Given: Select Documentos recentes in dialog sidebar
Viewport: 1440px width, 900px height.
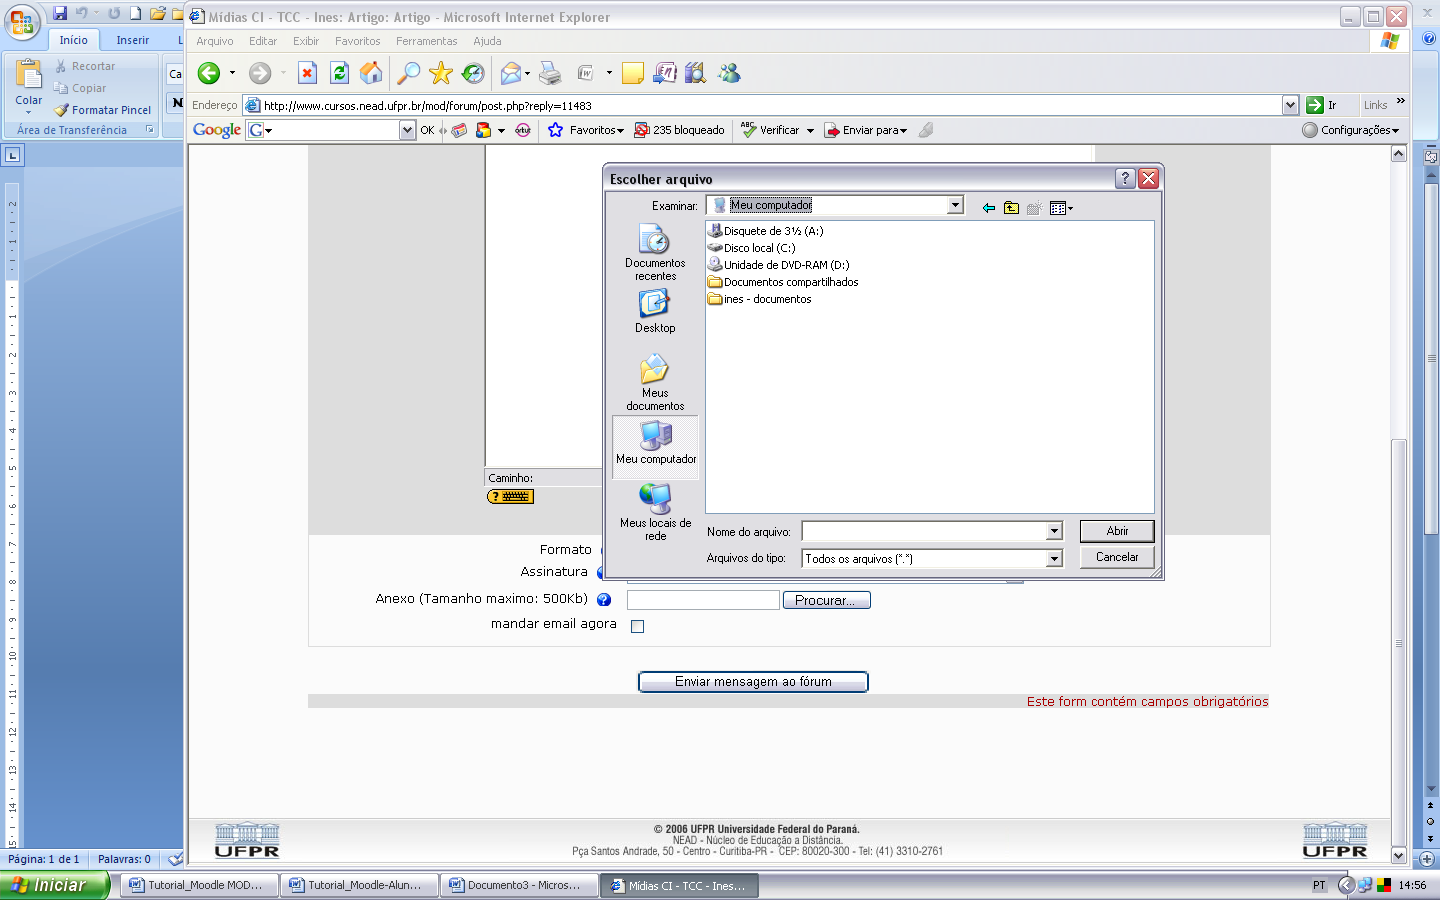Looking at the screenshot, I should (x=655, y=252).
